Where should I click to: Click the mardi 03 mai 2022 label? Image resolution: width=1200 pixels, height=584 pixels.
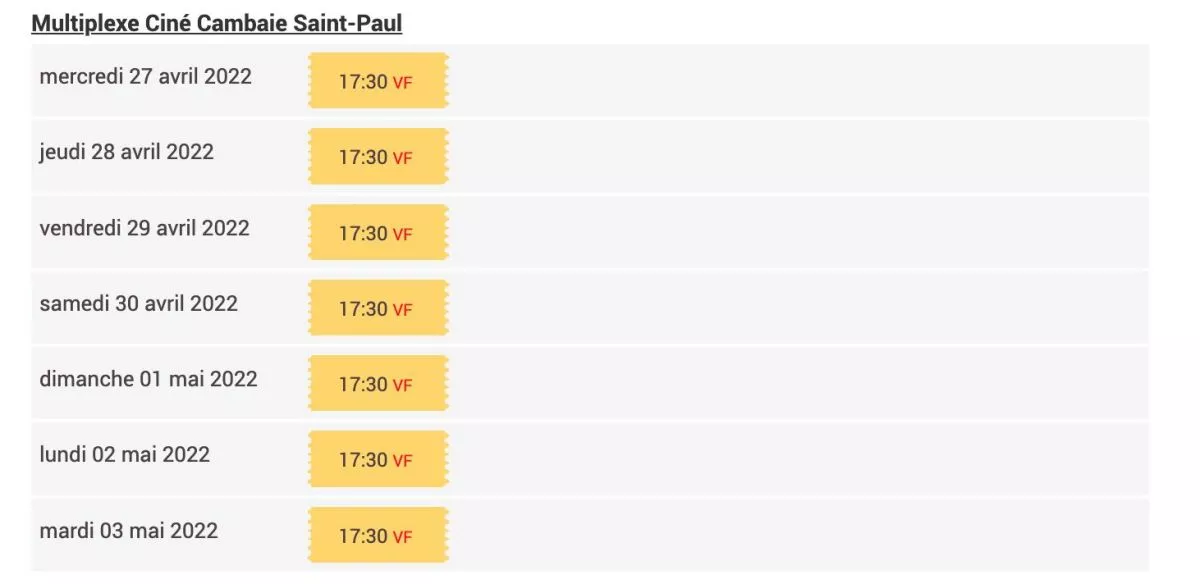[x=129, y=530]
